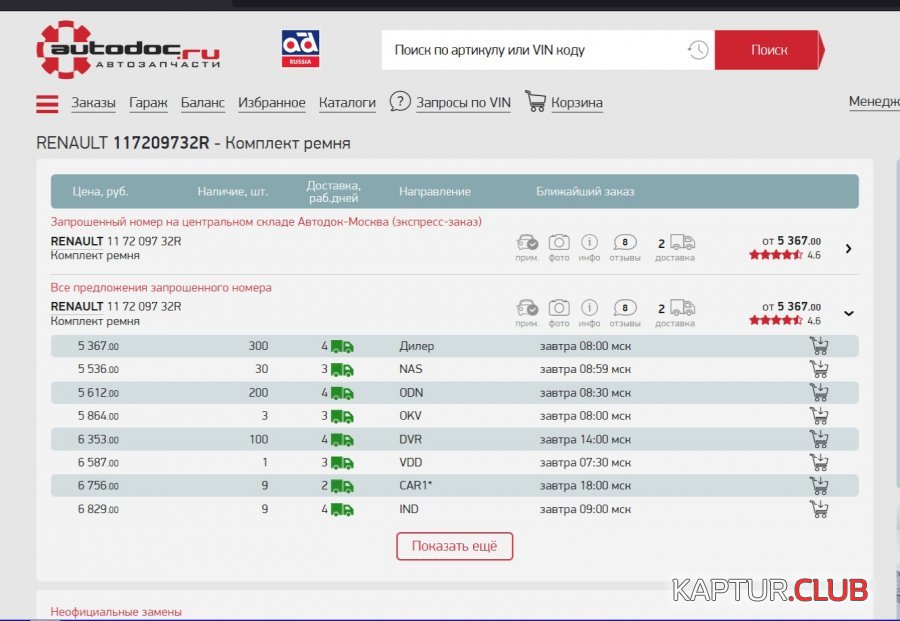Click the autodoc.ru logo

[128, 49]
